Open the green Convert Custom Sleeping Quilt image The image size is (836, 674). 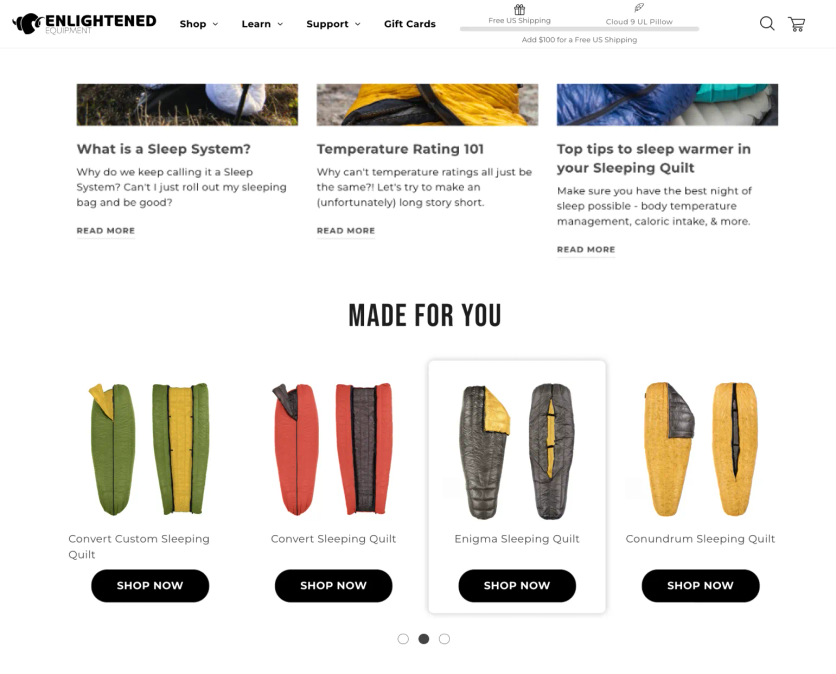[x=150, y=449]
